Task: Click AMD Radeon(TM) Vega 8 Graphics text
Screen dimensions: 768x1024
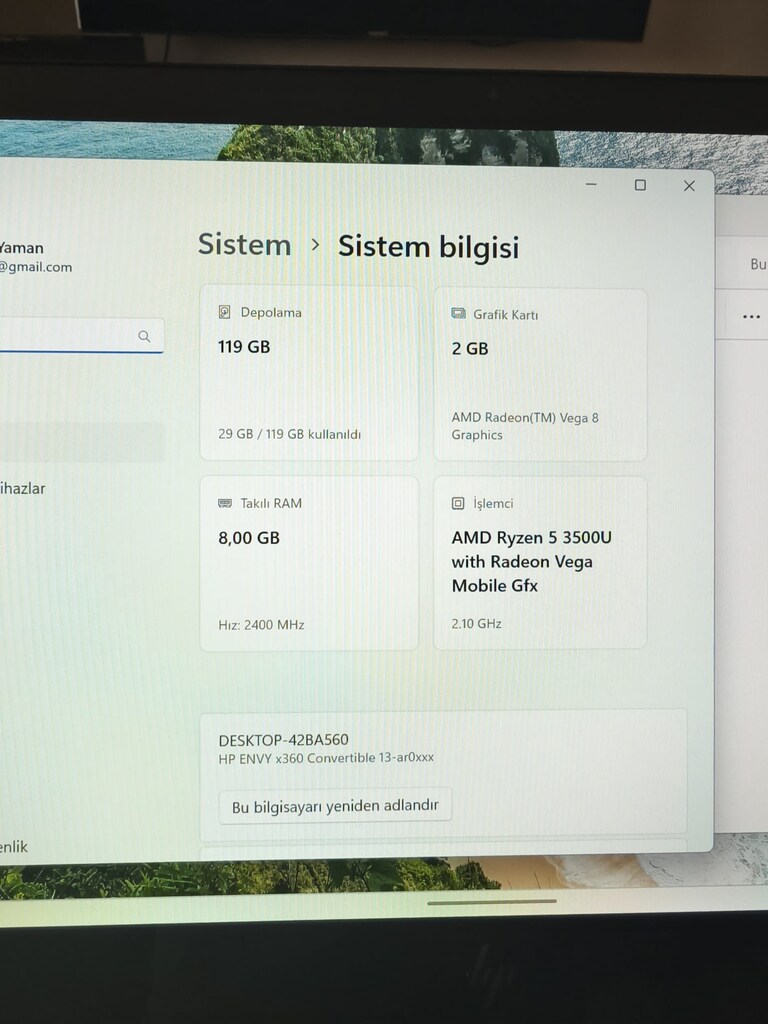Action: pos(525,426)
